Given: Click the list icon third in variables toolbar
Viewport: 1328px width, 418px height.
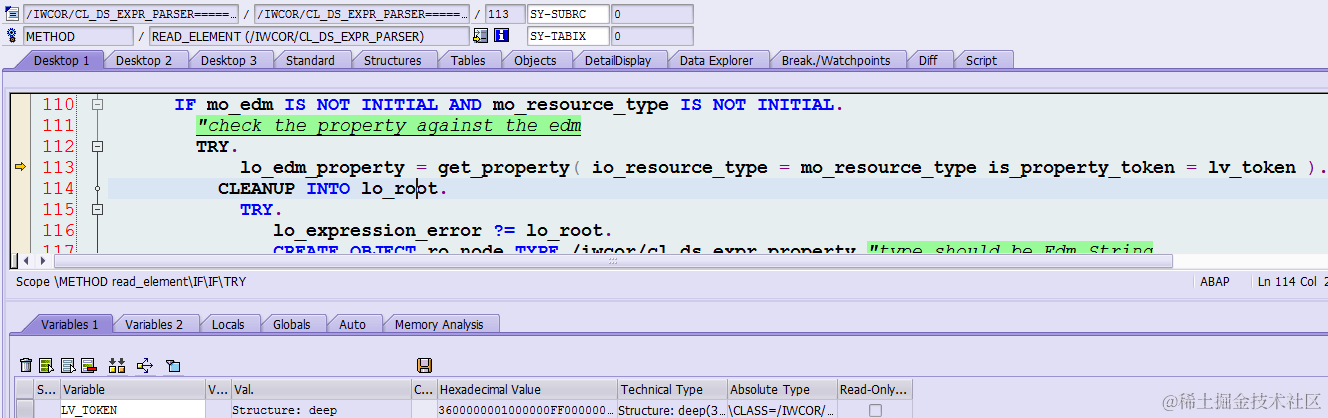Looking at the screenshot, I should click(x=68, y=365).
